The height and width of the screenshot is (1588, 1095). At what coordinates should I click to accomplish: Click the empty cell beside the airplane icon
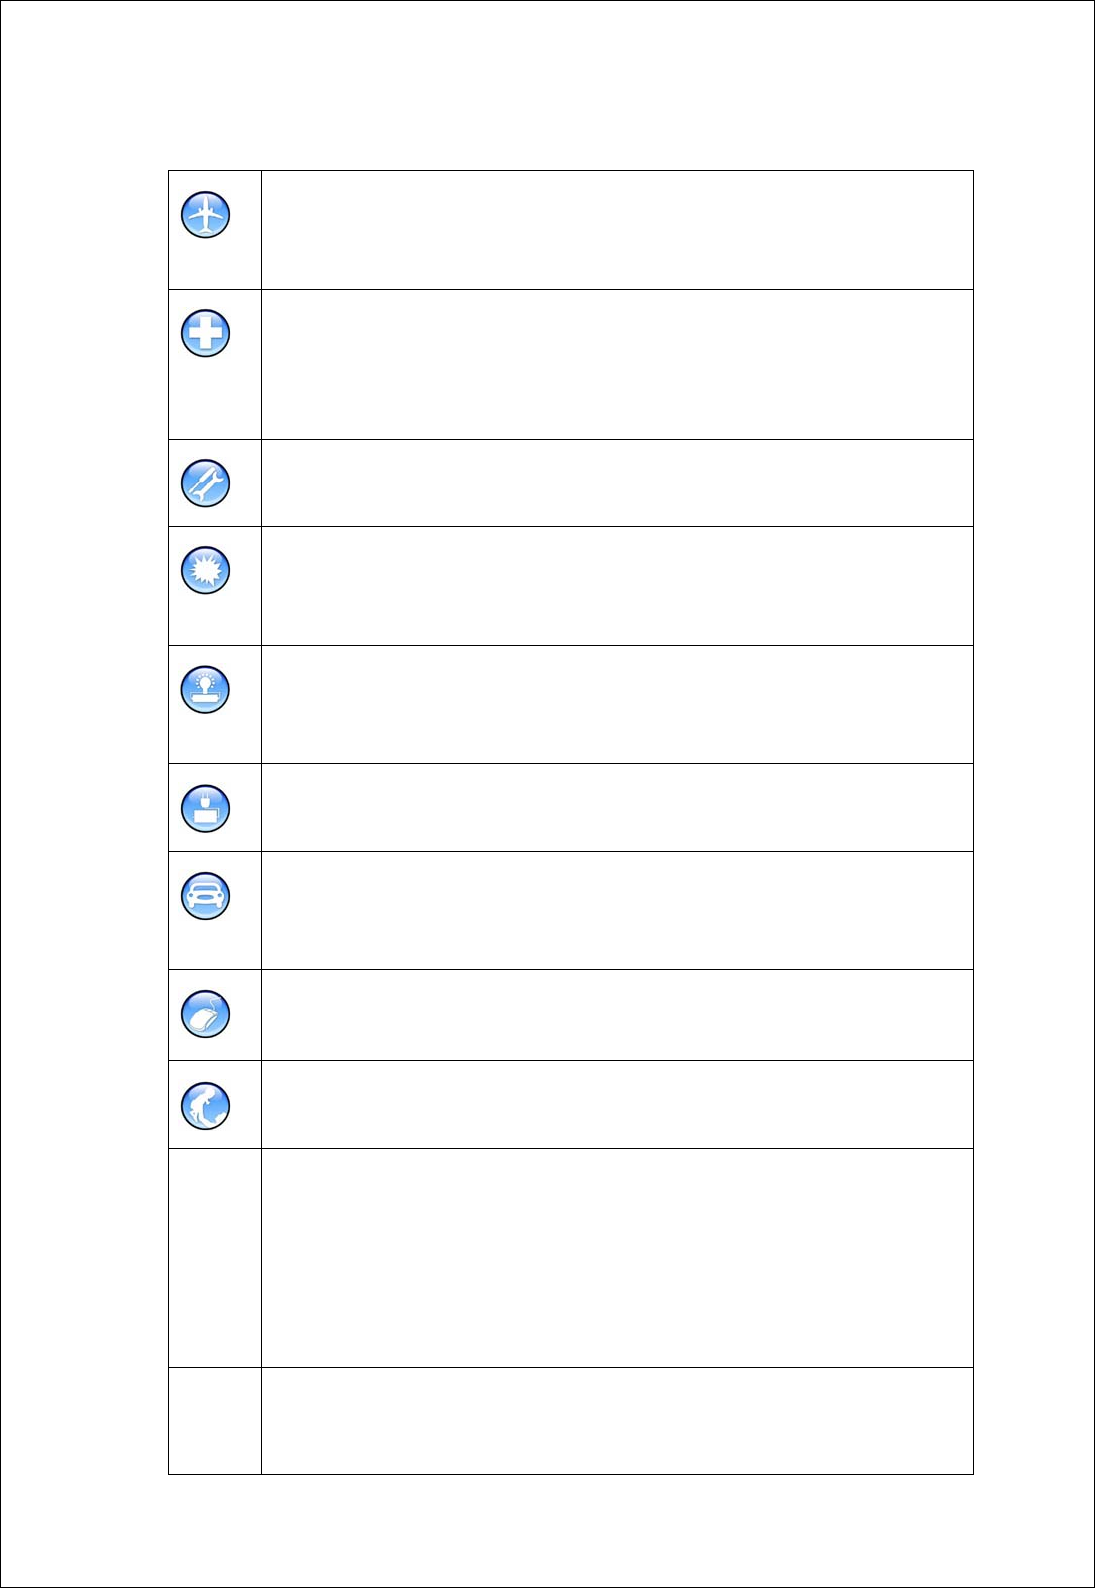[x=617, y=230]
